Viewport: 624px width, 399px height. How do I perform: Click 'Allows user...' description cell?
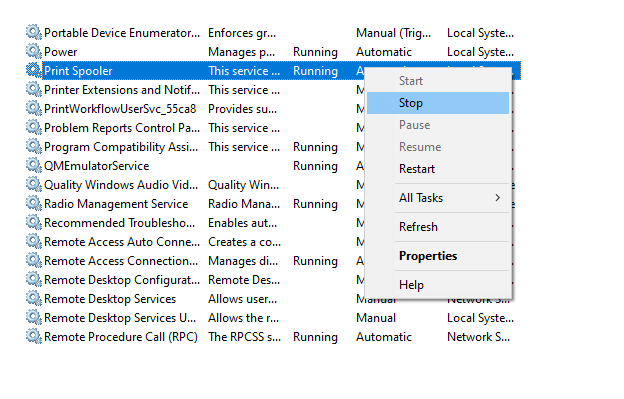[x=242, y=299]
